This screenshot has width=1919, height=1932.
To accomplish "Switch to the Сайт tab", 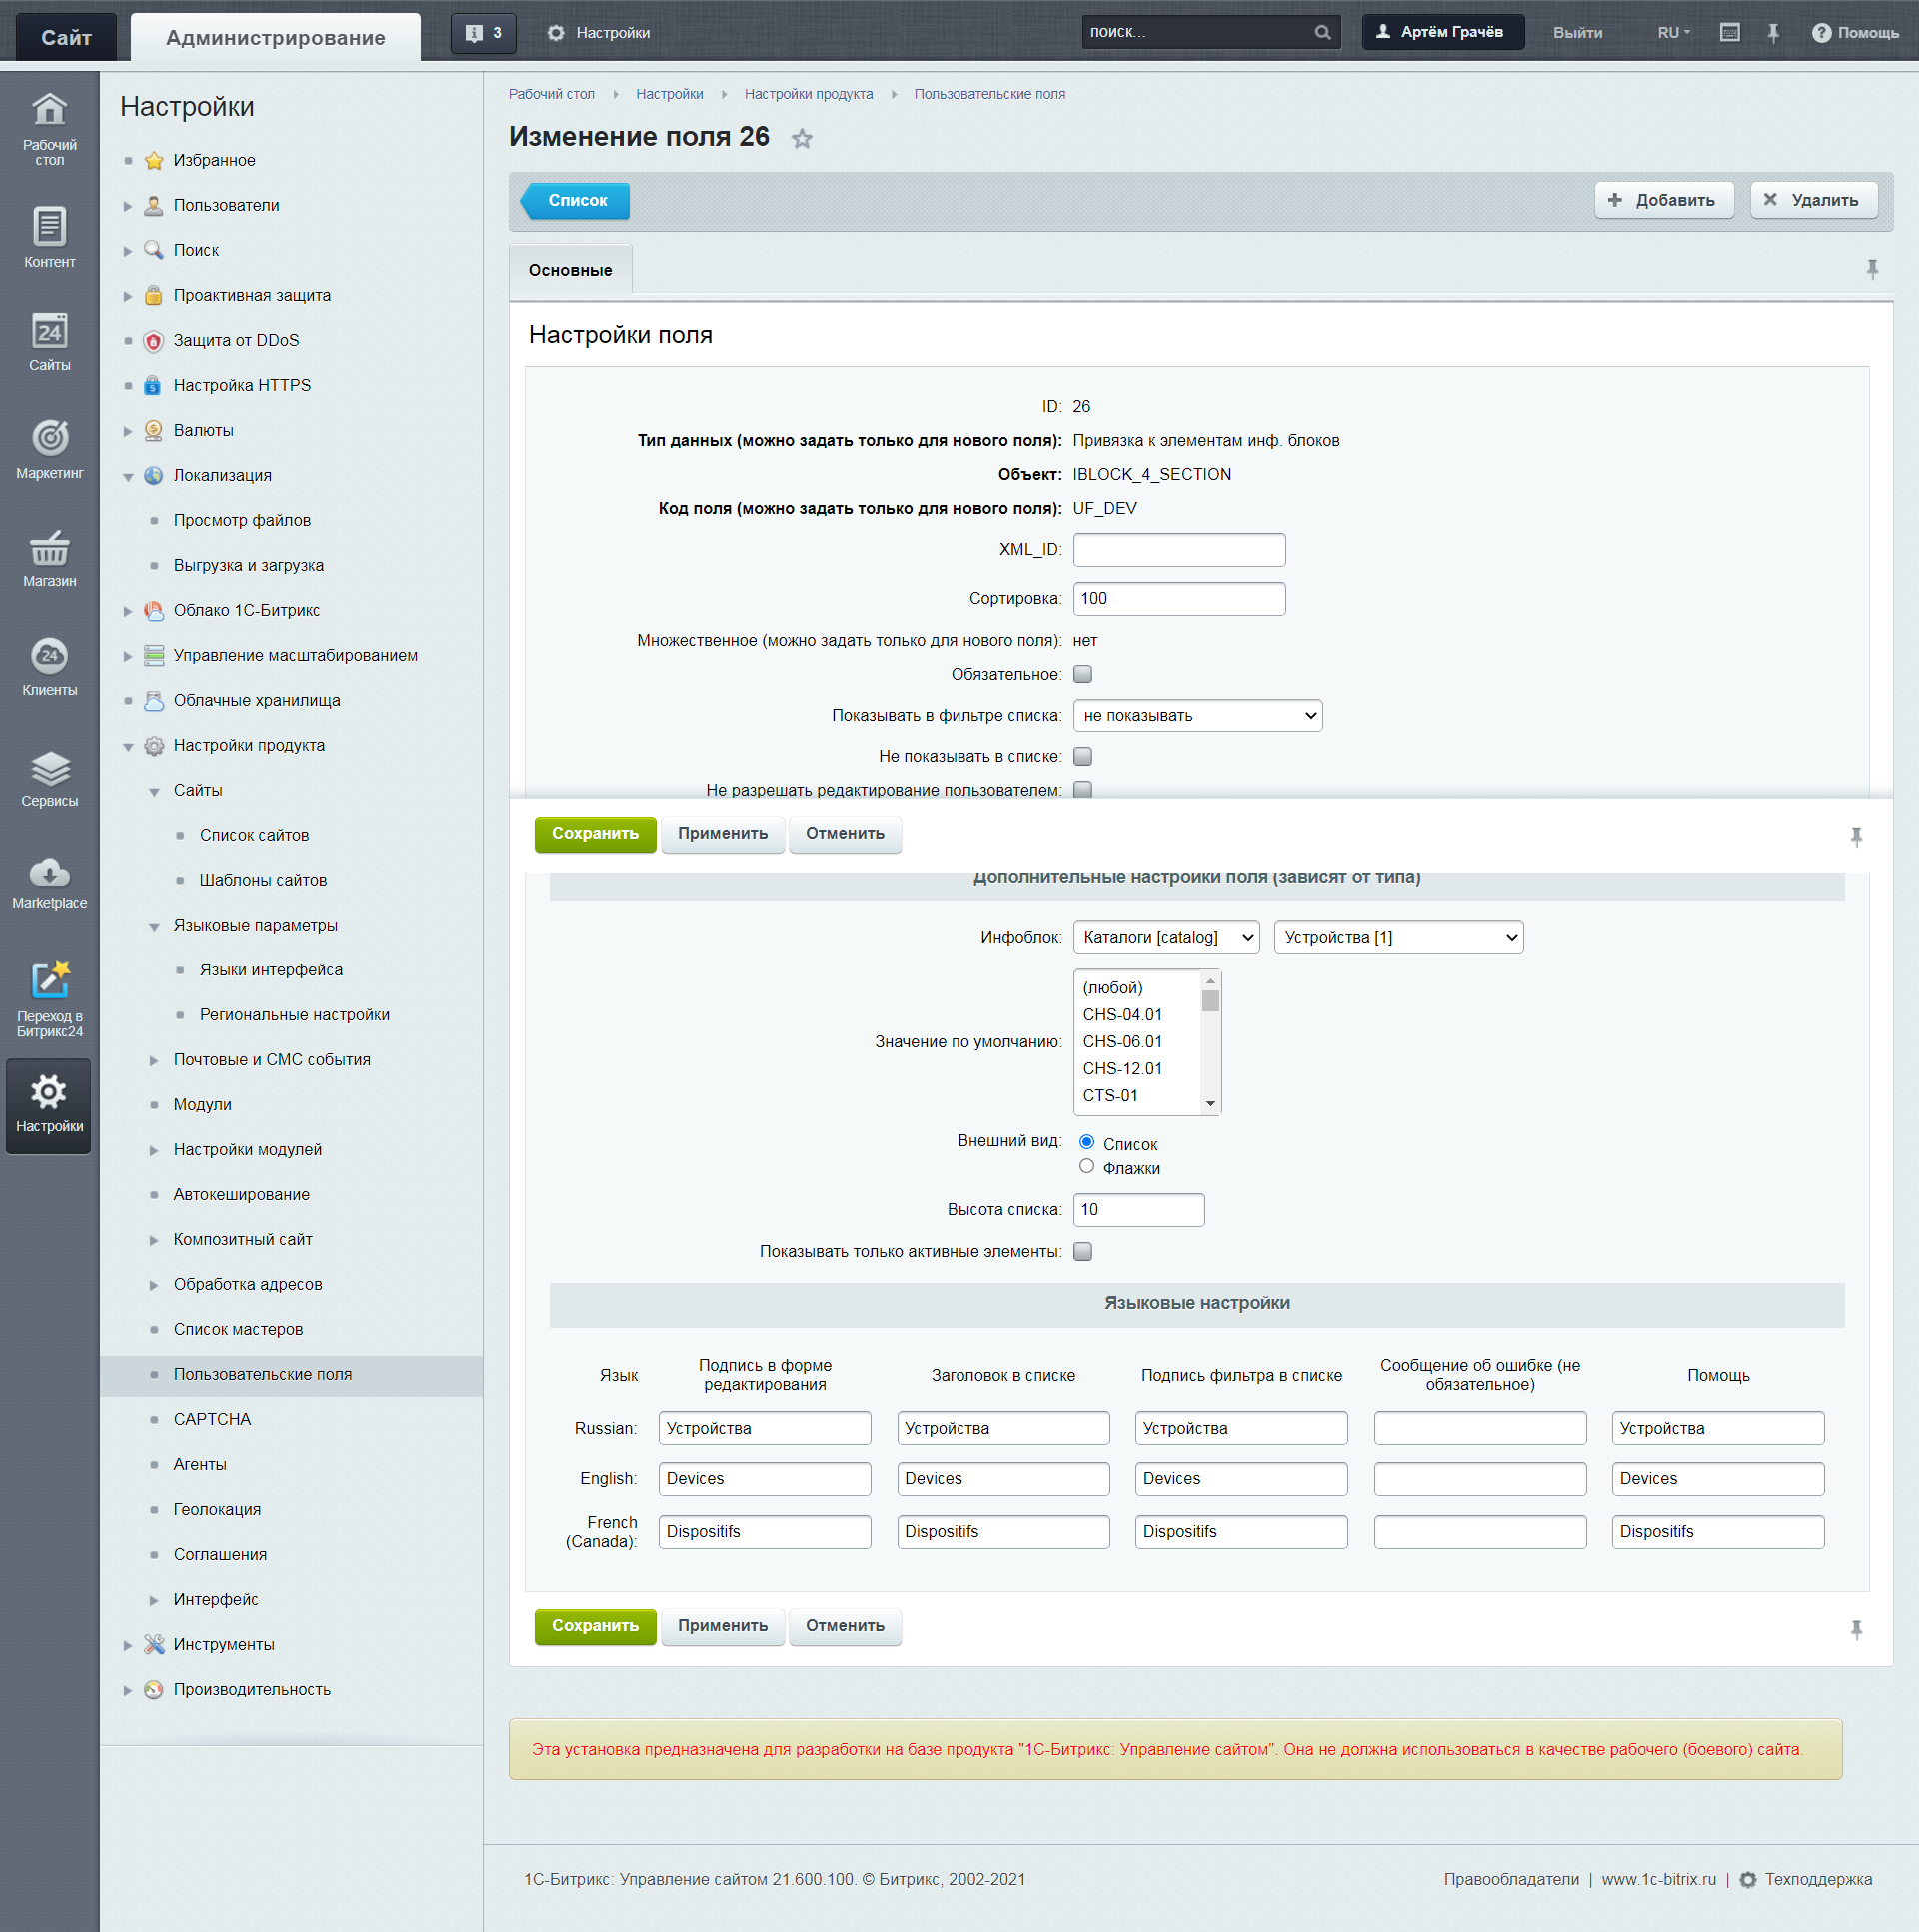I will 66,38.
